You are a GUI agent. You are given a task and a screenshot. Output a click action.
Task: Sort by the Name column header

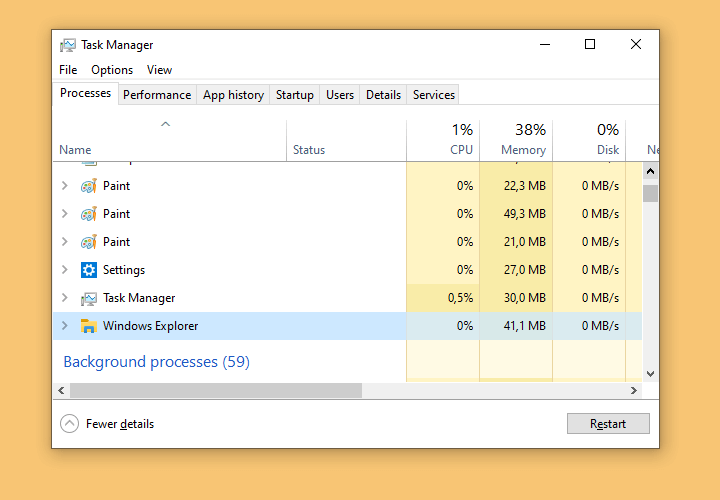[x=169, y=140]
